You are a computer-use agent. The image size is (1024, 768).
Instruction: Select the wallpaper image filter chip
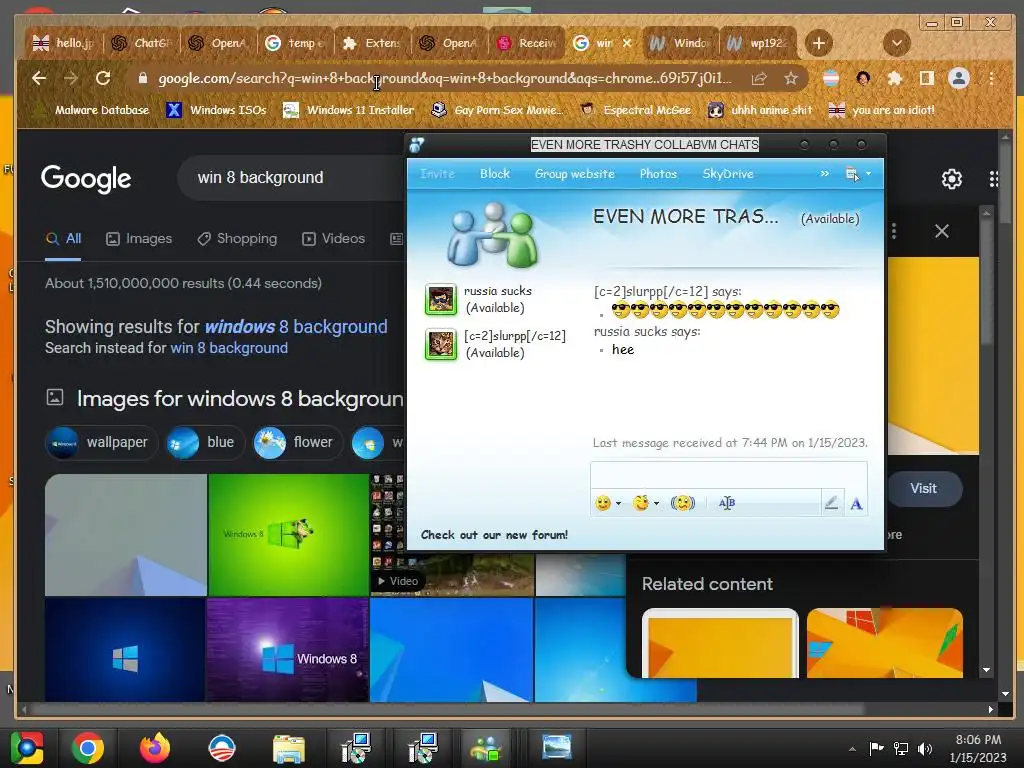102,442
